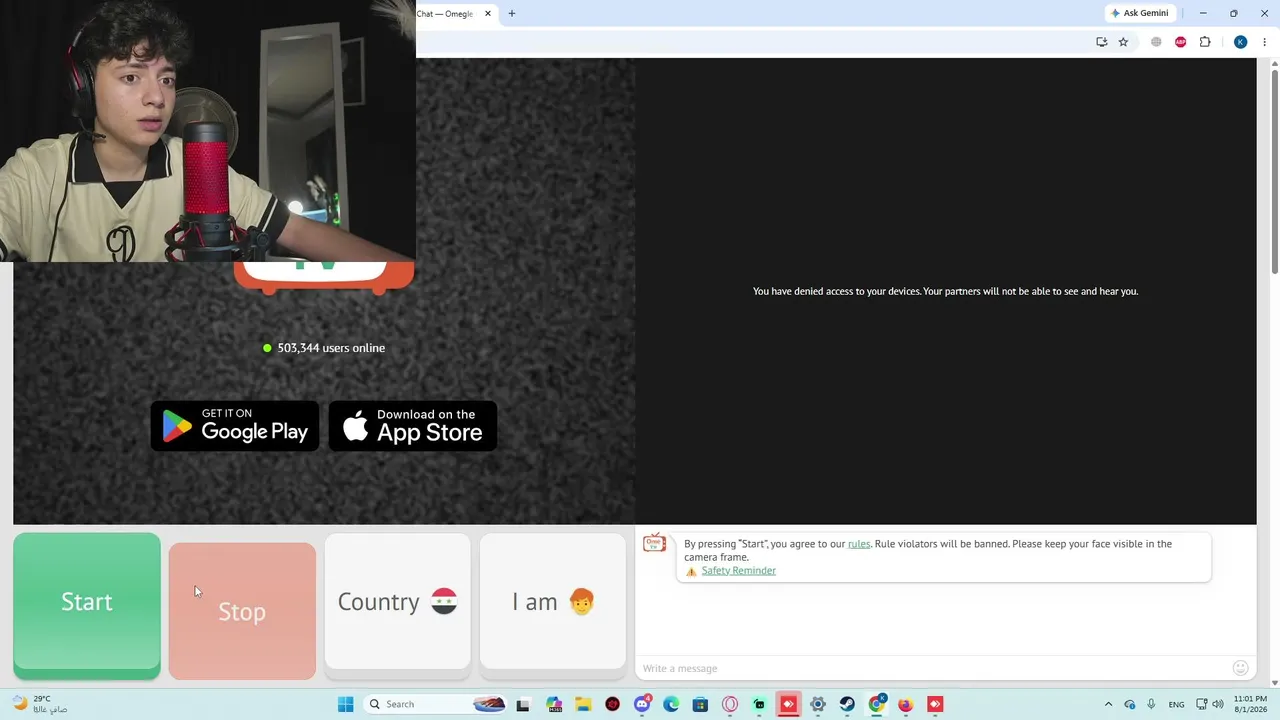Open the emoji picker in chat
1280x720 pixels.
(x=1240, y=668)
